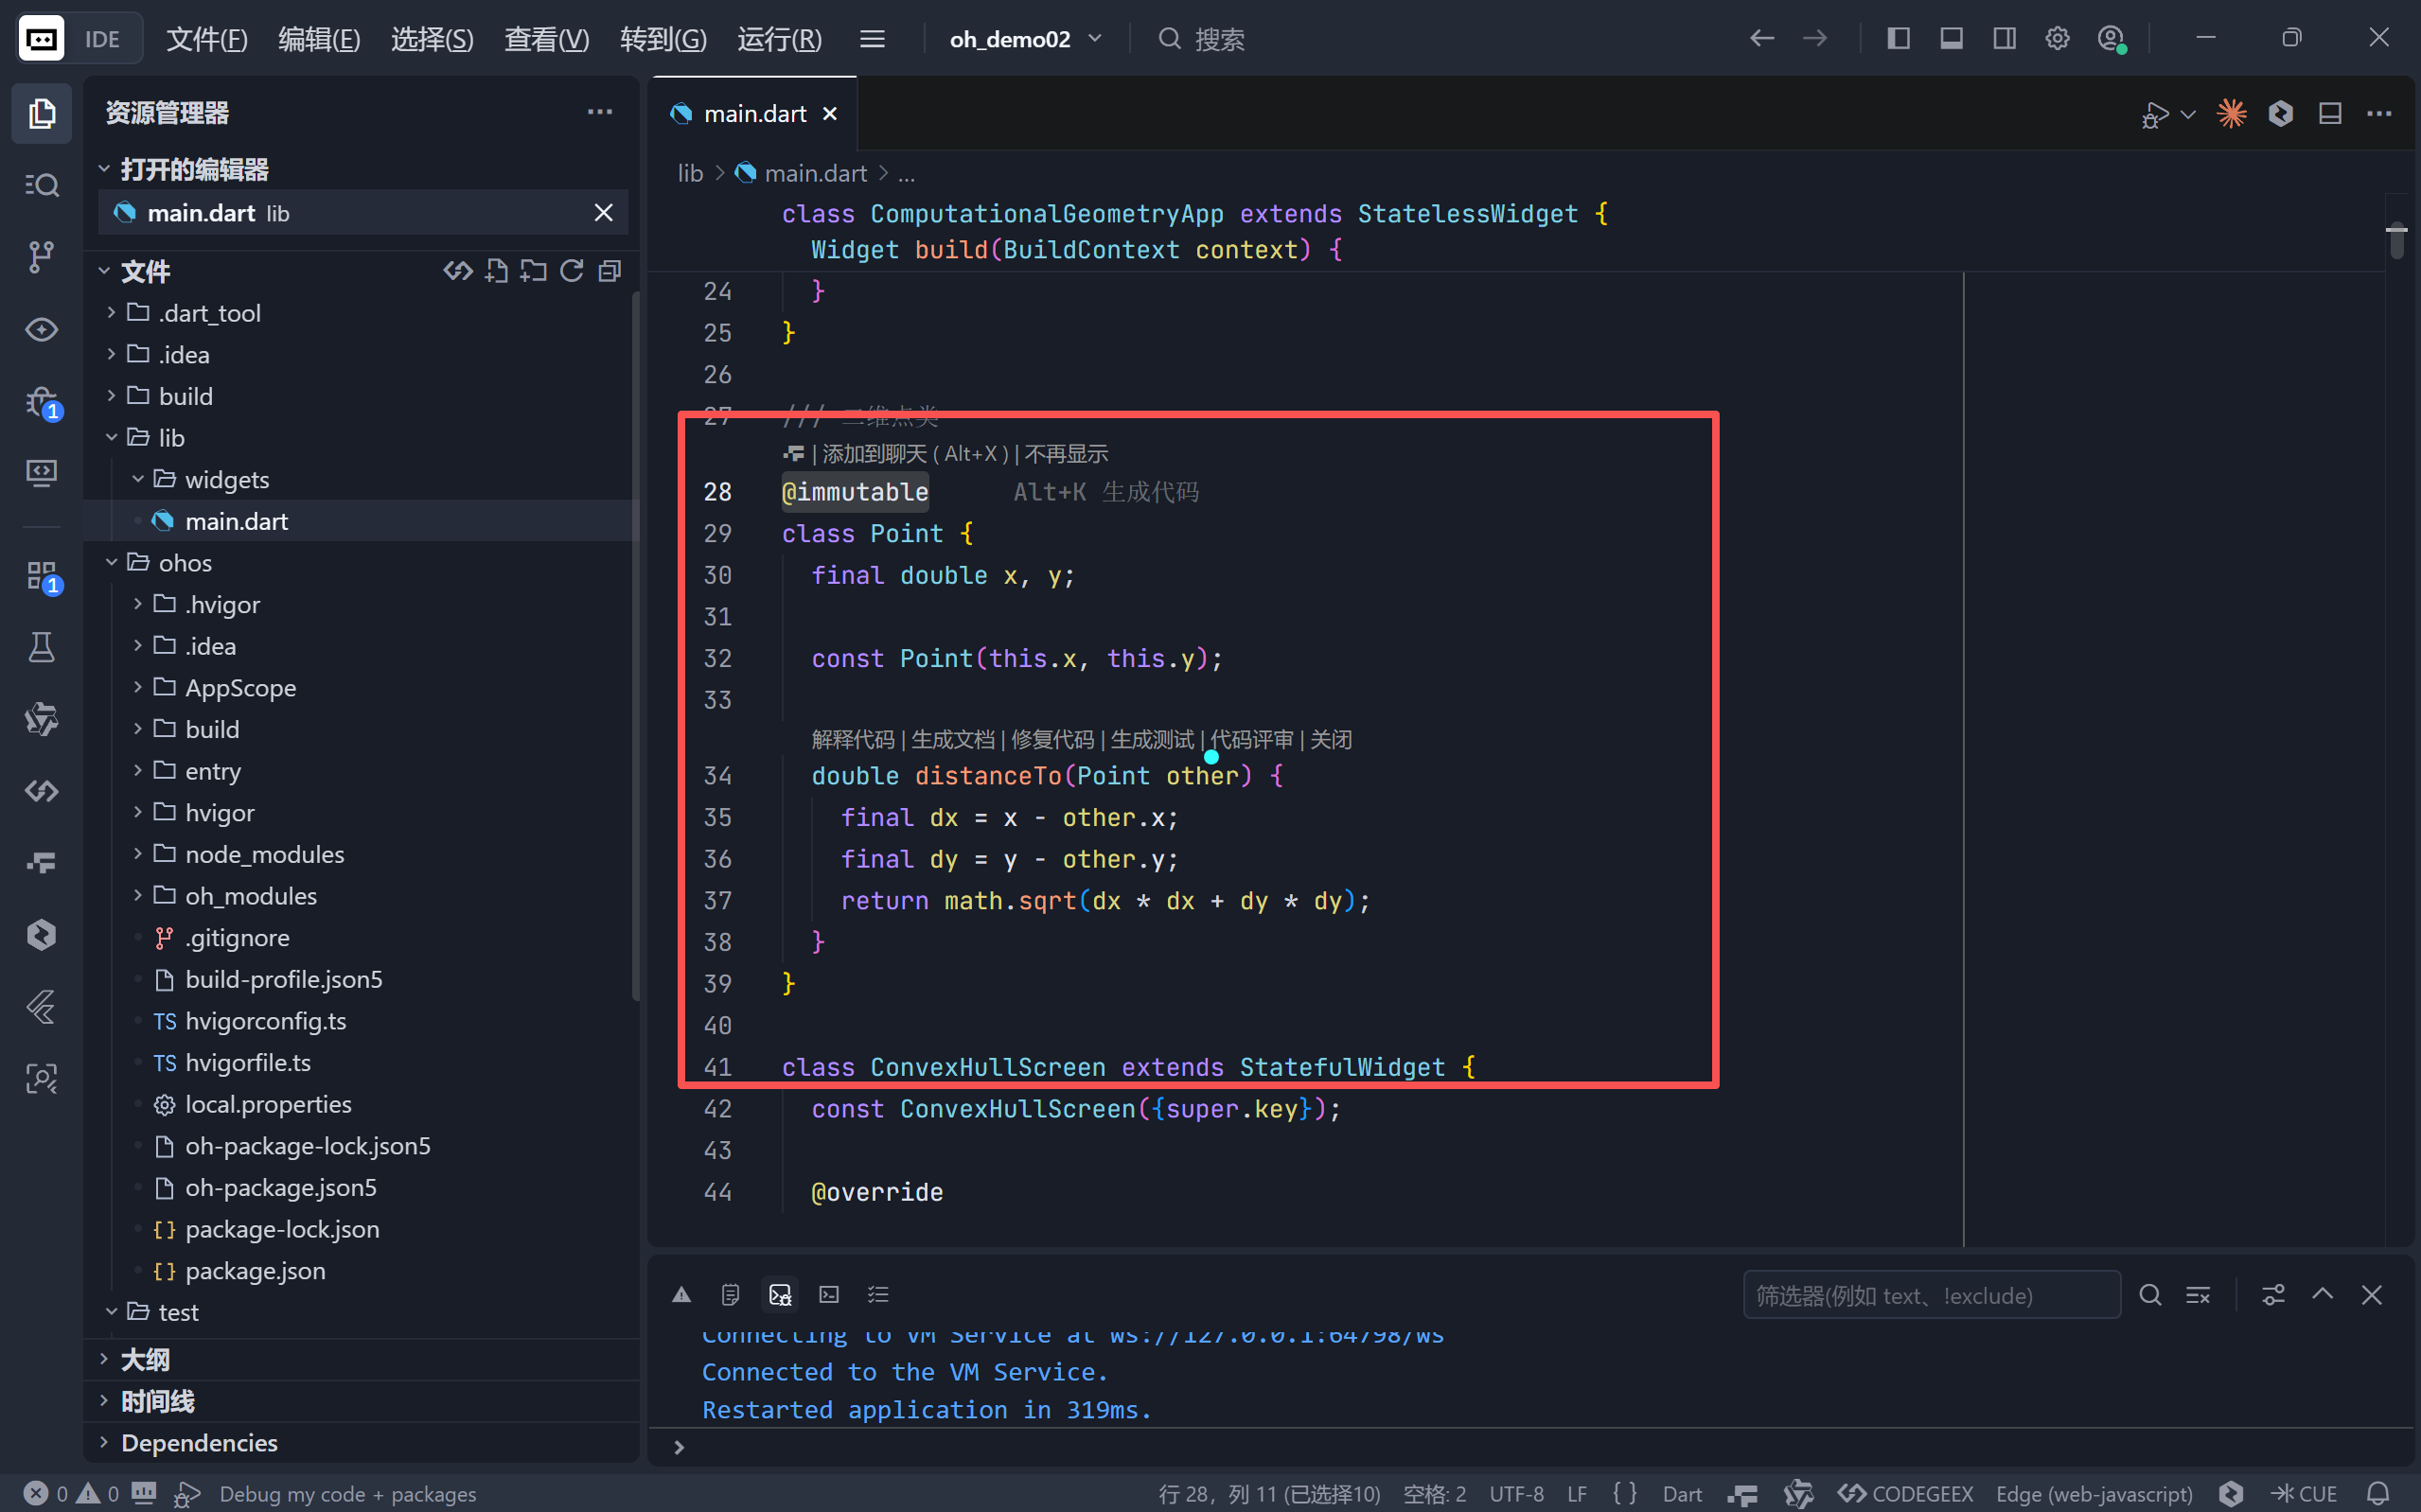Open the Search view in activity bar
The image size is (2421, 1512).
41,185
